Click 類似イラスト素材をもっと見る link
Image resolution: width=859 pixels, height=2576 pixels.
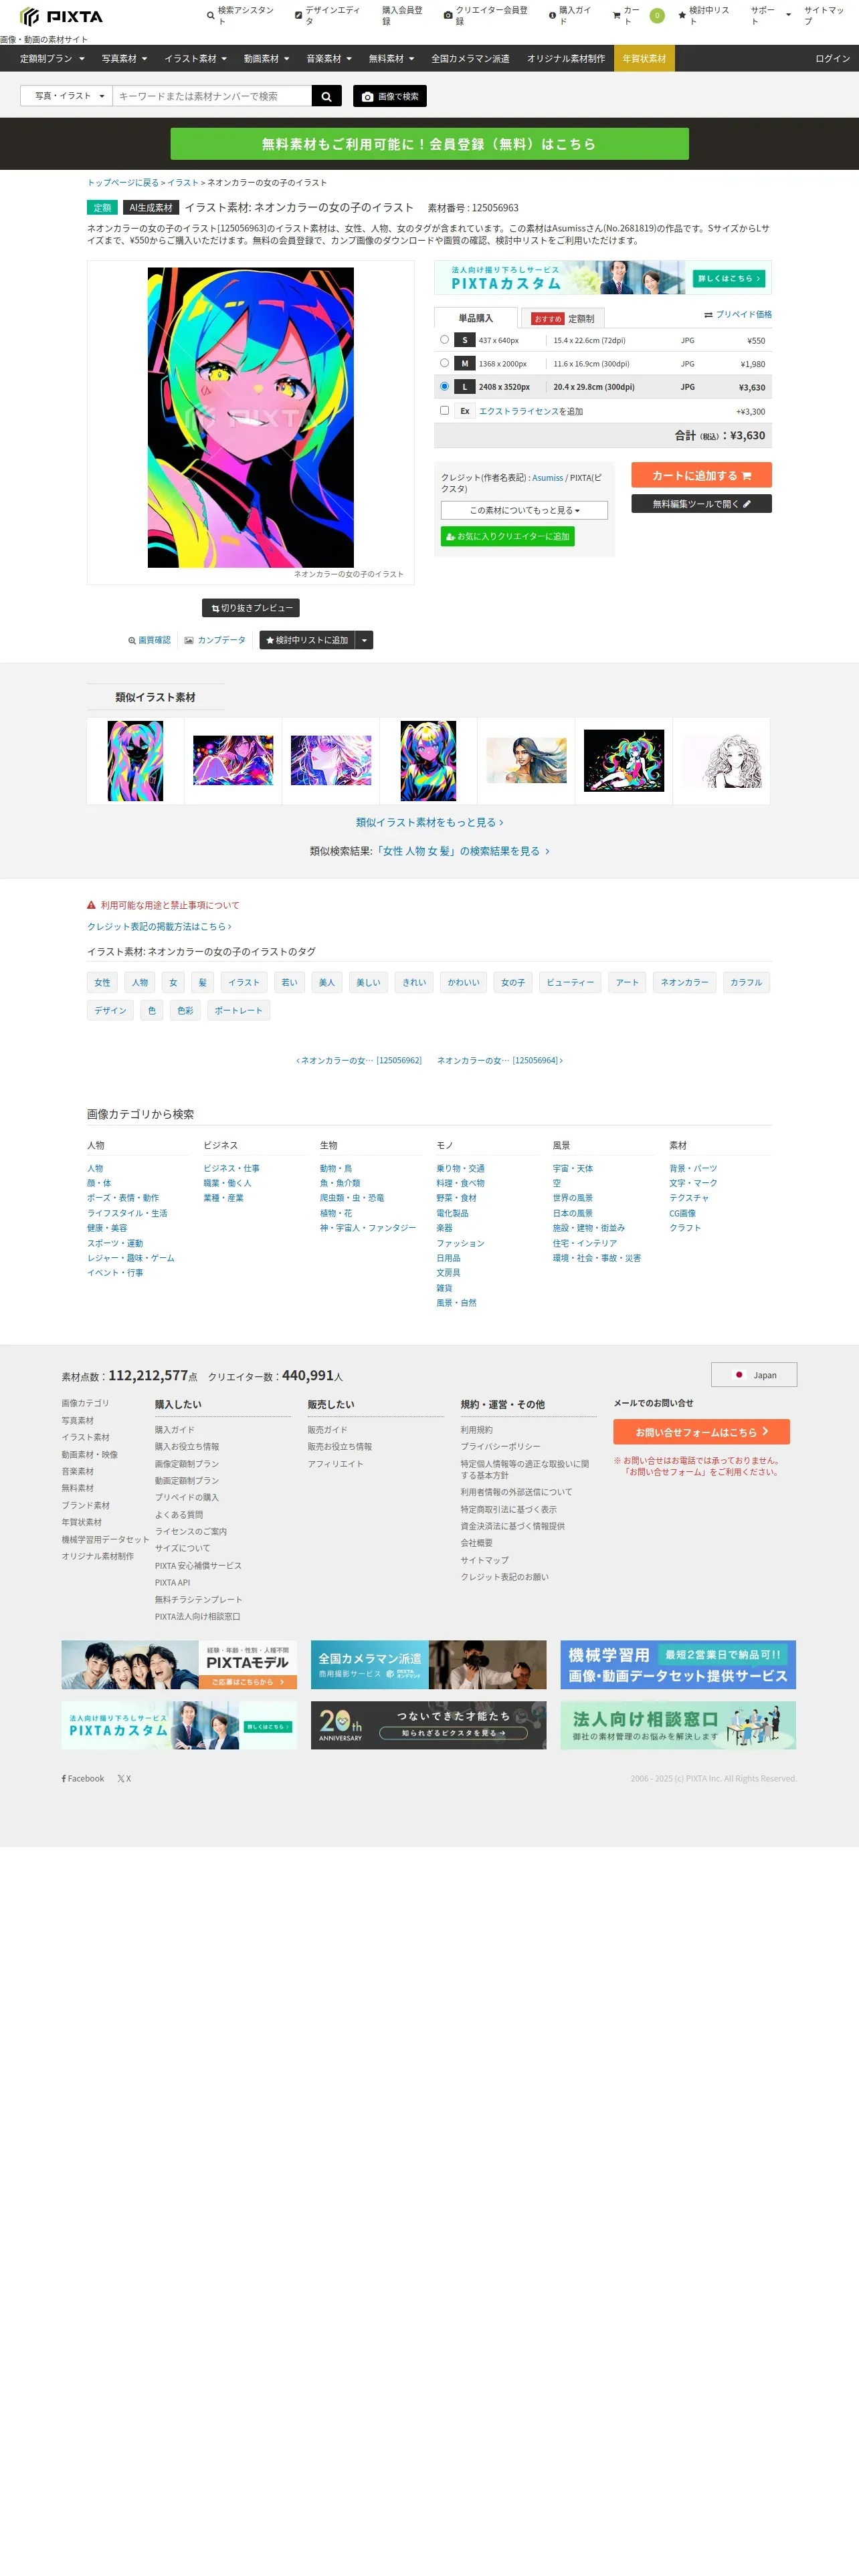click(429, 822)
